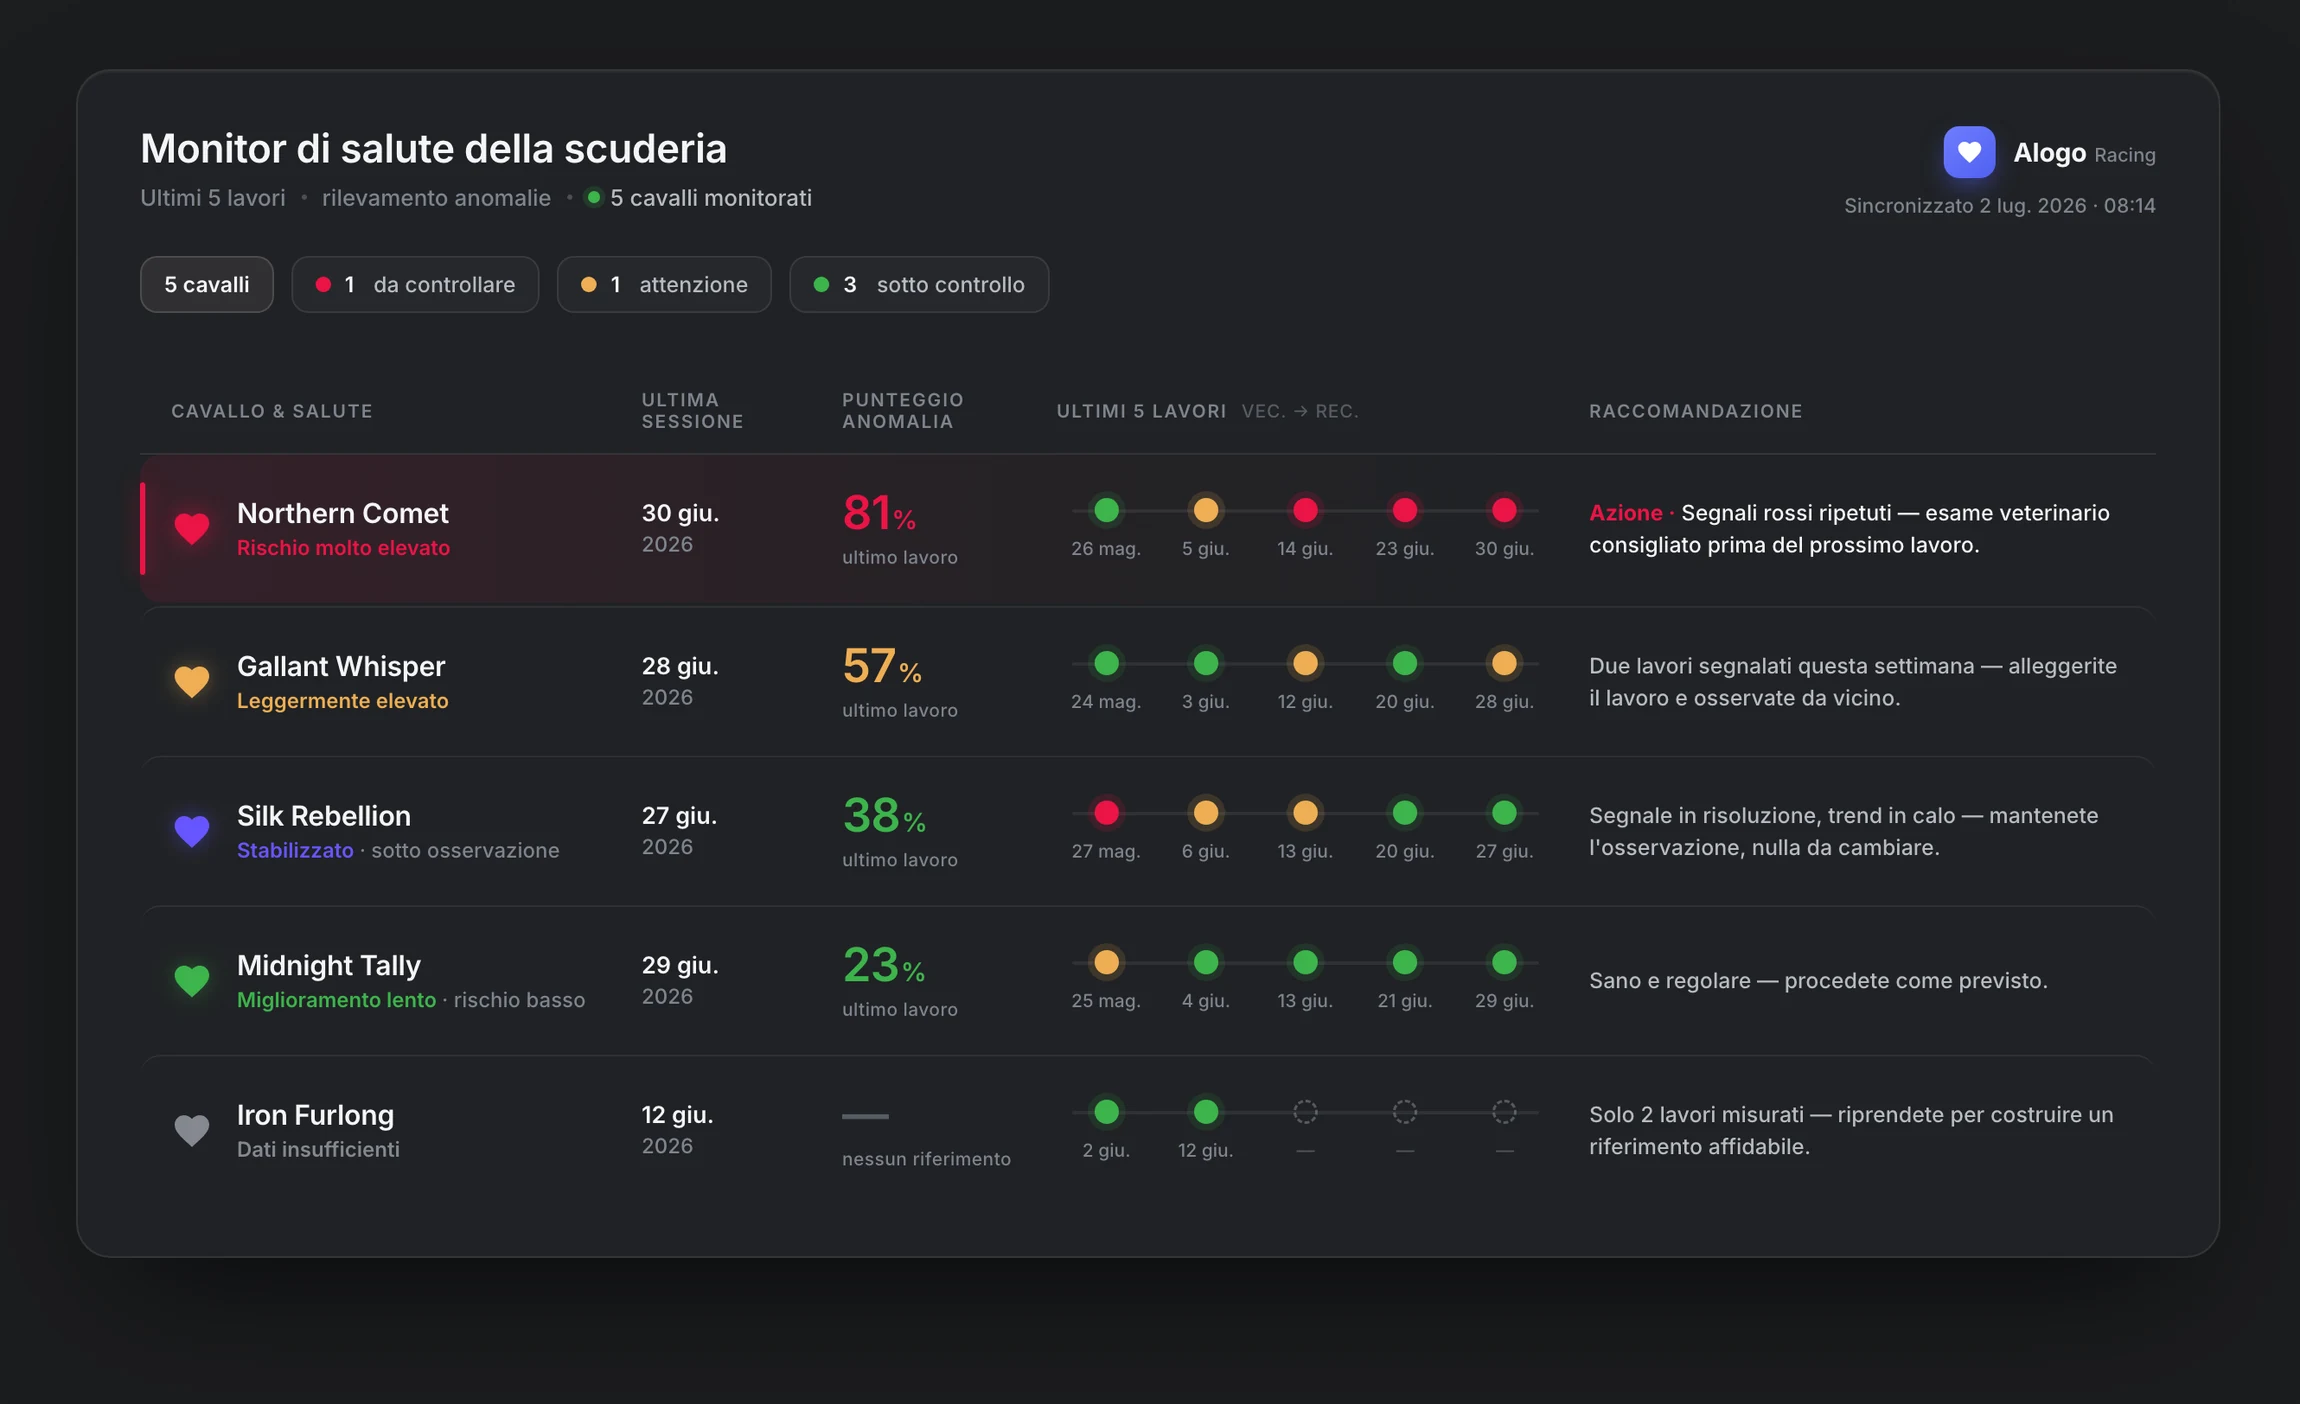Screen dimensions: 2300x1404
Task: Open the Silk Rebellion horse name
Action: coord(324,816)
